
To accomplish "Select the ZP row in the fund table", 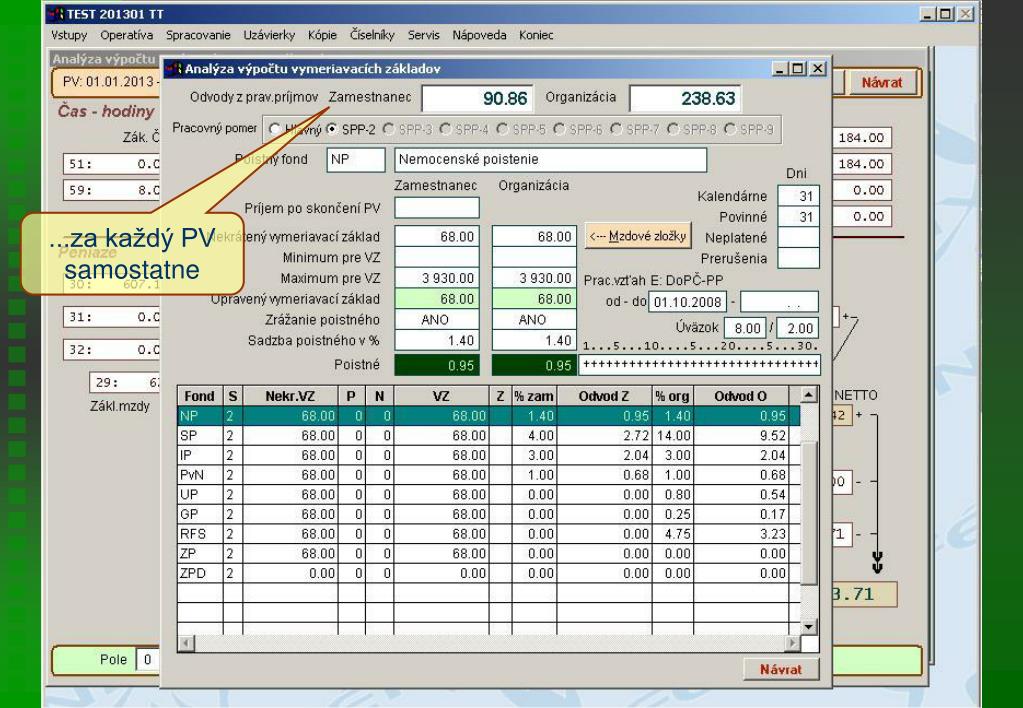I will click(x=489, y=553).
